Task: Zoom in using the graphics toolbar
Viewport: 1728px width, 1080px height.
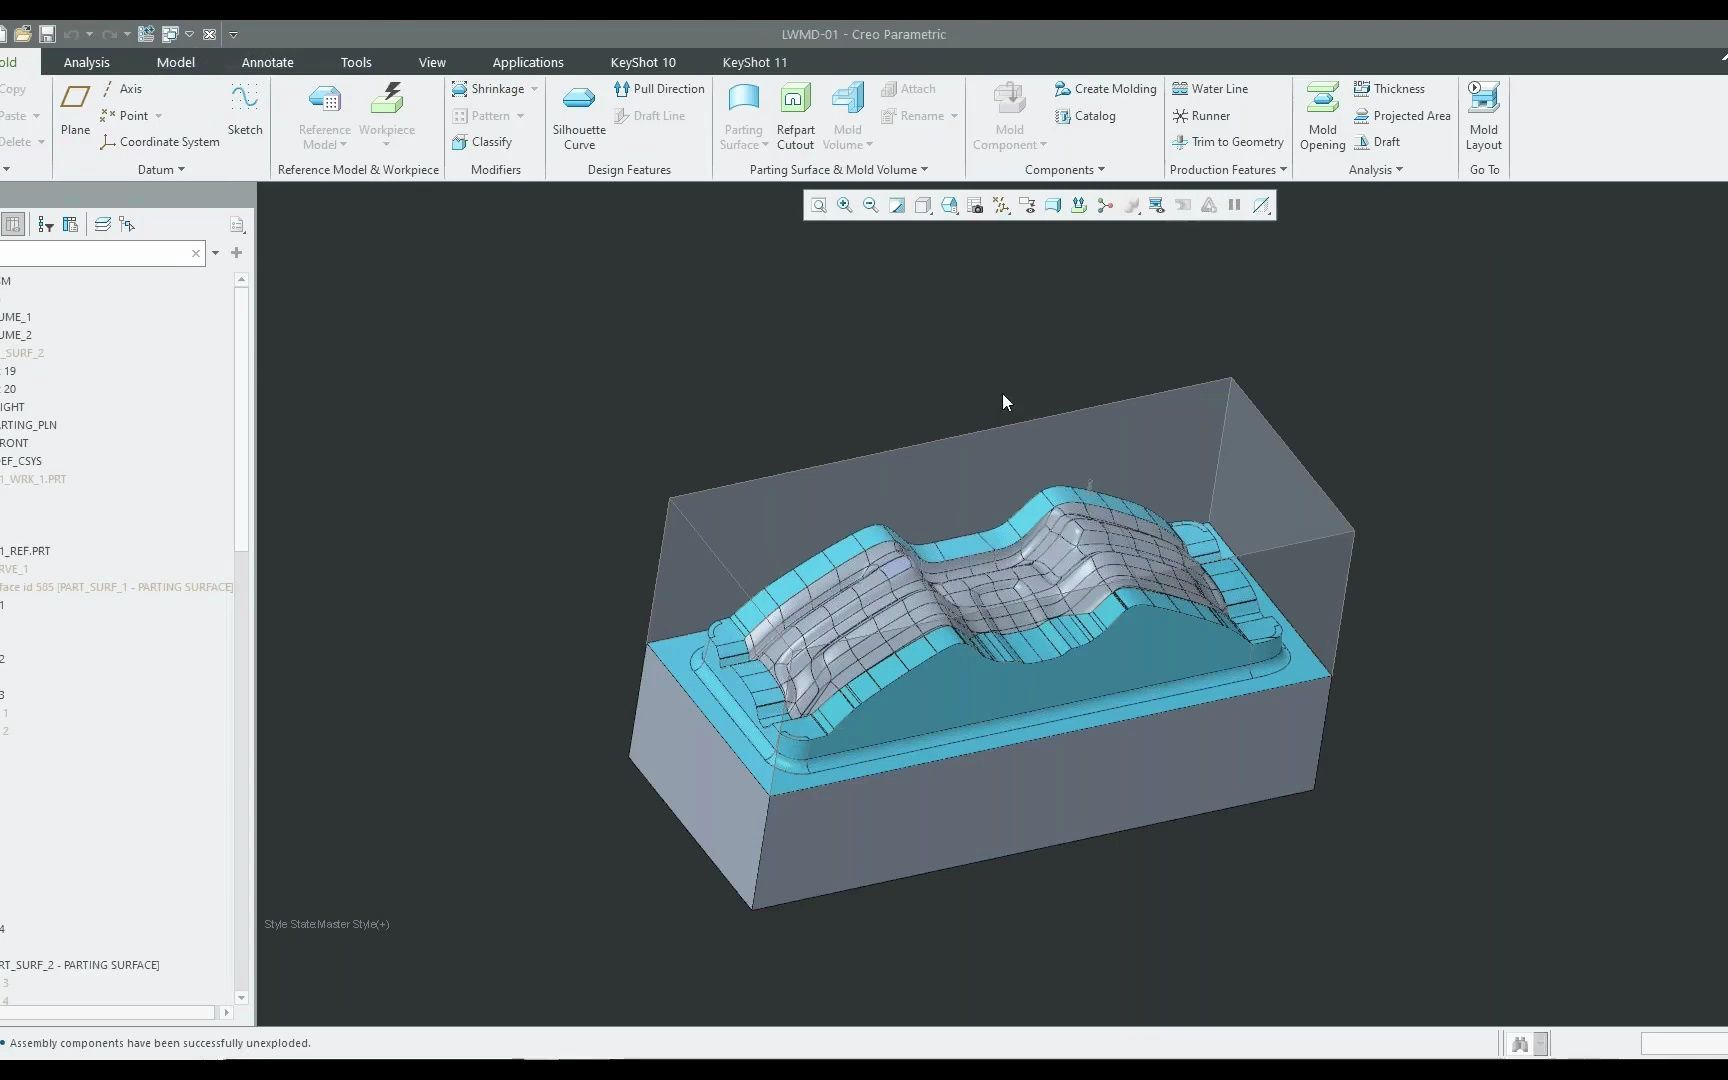Action: coord(845,205)
